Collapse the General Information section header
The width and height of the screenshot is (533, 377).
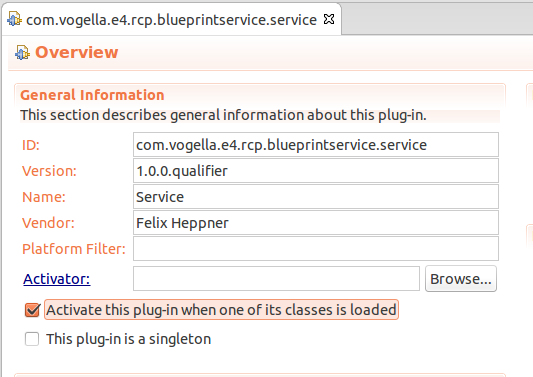point(92,95)
